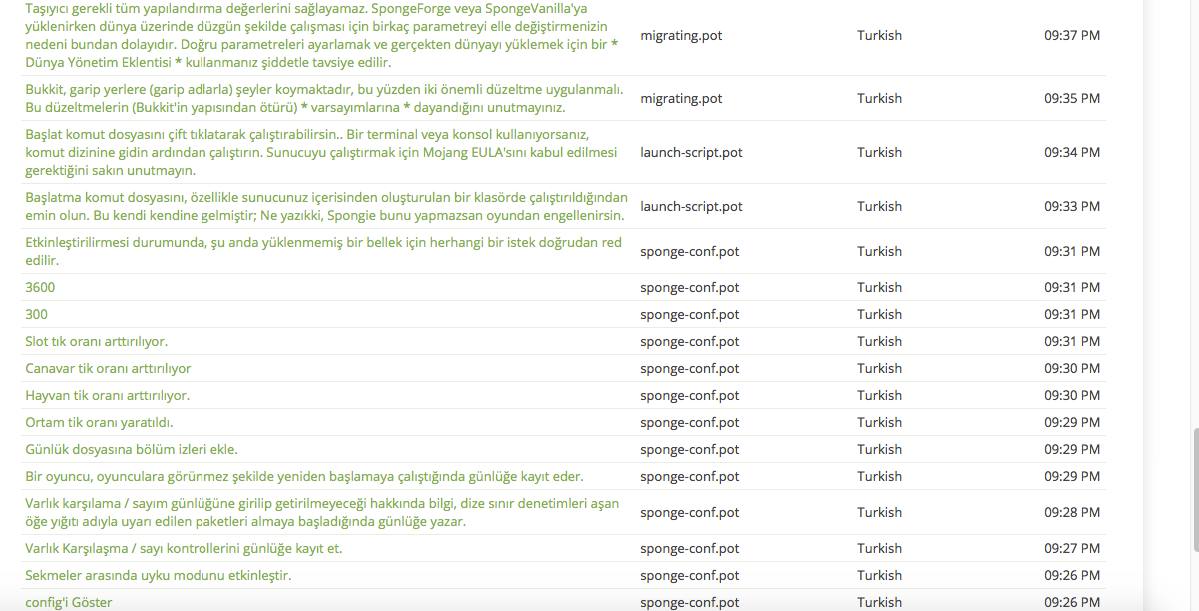
Task: Open the 'Bir oyuncu, oyunculara görünmez' link
Action: point(304,476)
